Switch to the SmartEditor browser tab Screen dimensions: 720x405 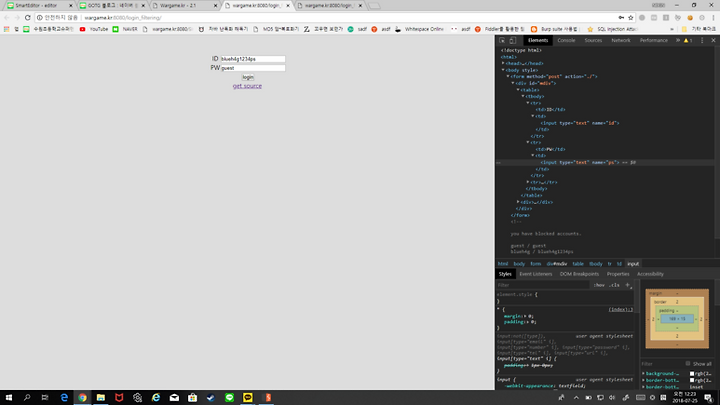(39, 6)
